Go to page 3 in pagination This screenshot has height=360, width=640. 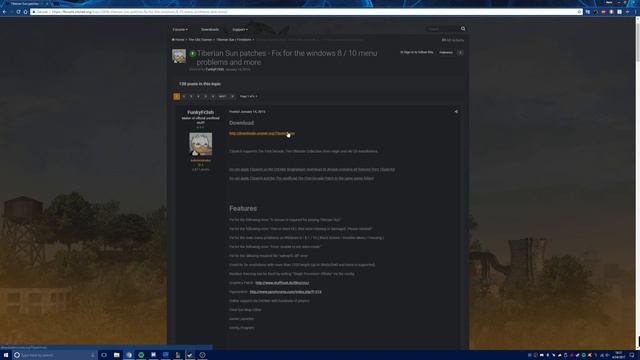191,96
